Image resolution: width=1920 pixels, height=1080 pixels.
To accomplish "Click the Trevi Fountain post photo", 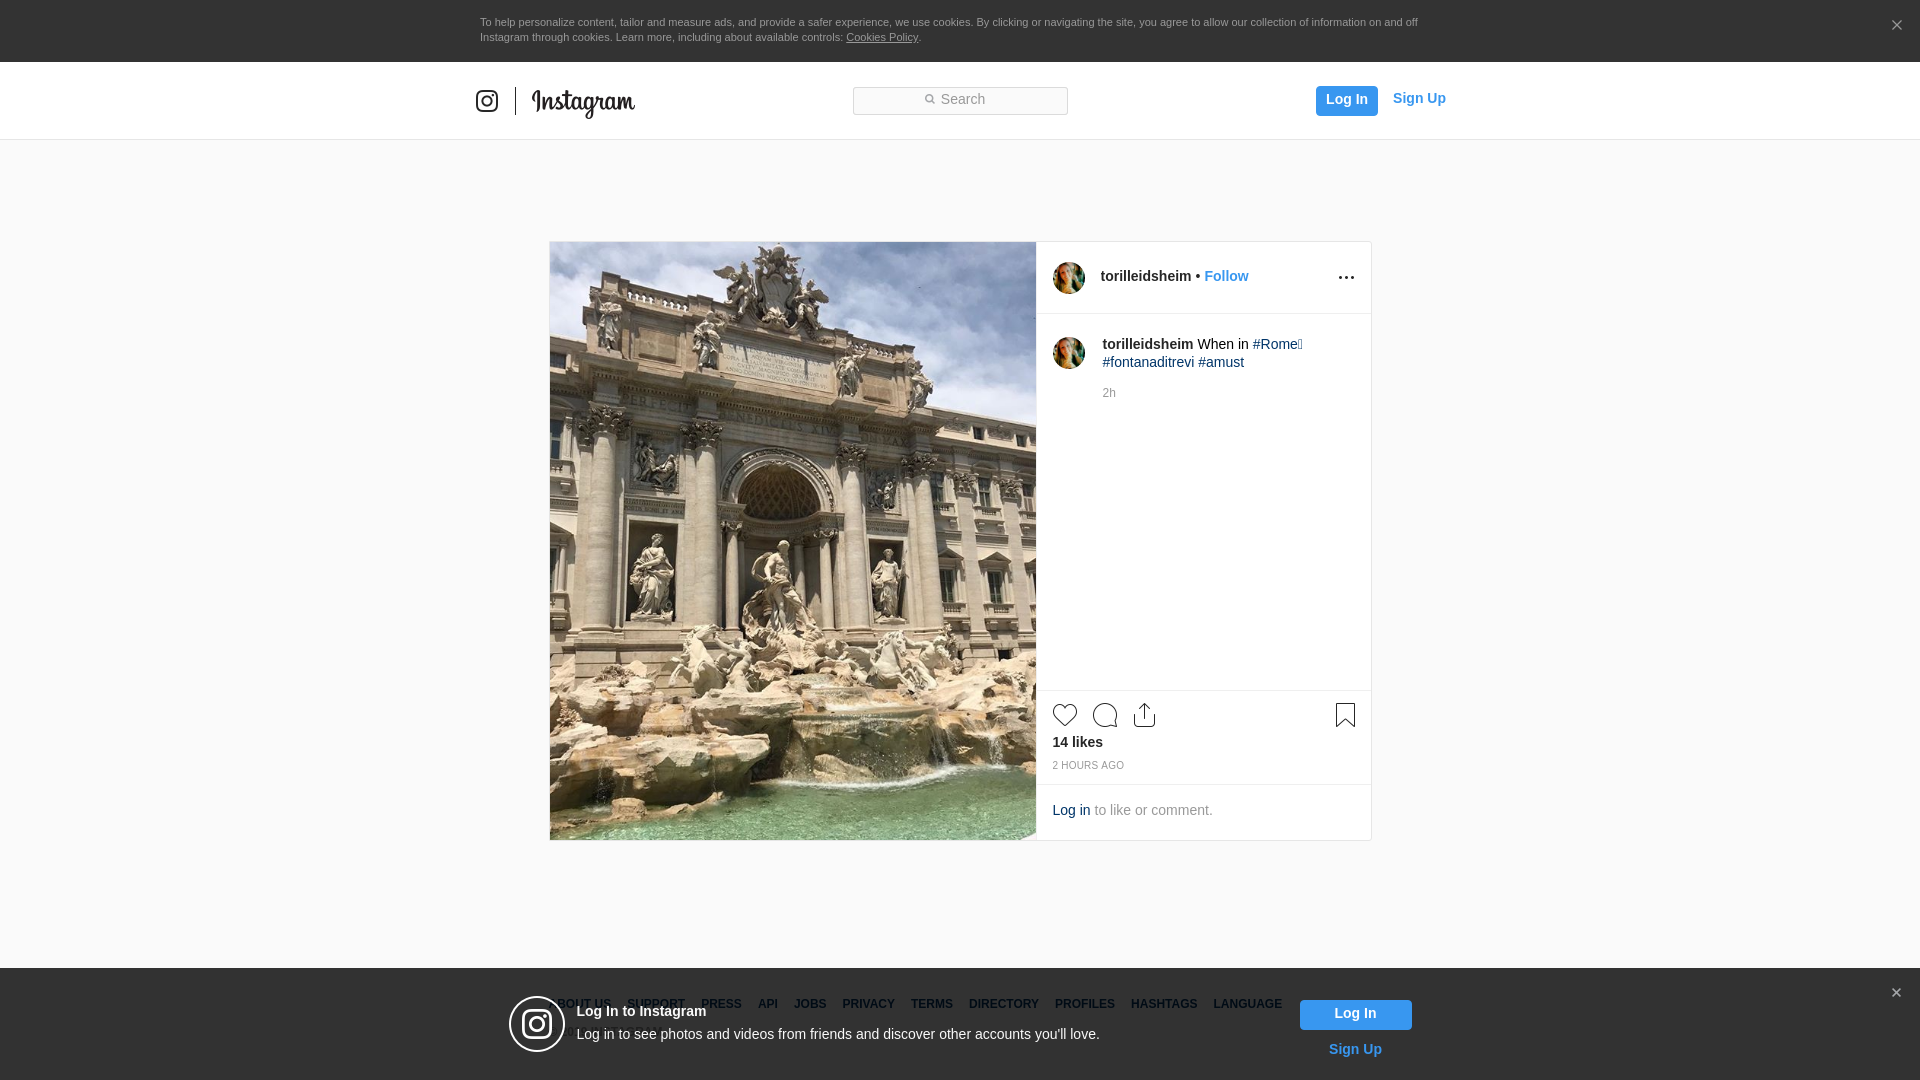I will 792,540.
